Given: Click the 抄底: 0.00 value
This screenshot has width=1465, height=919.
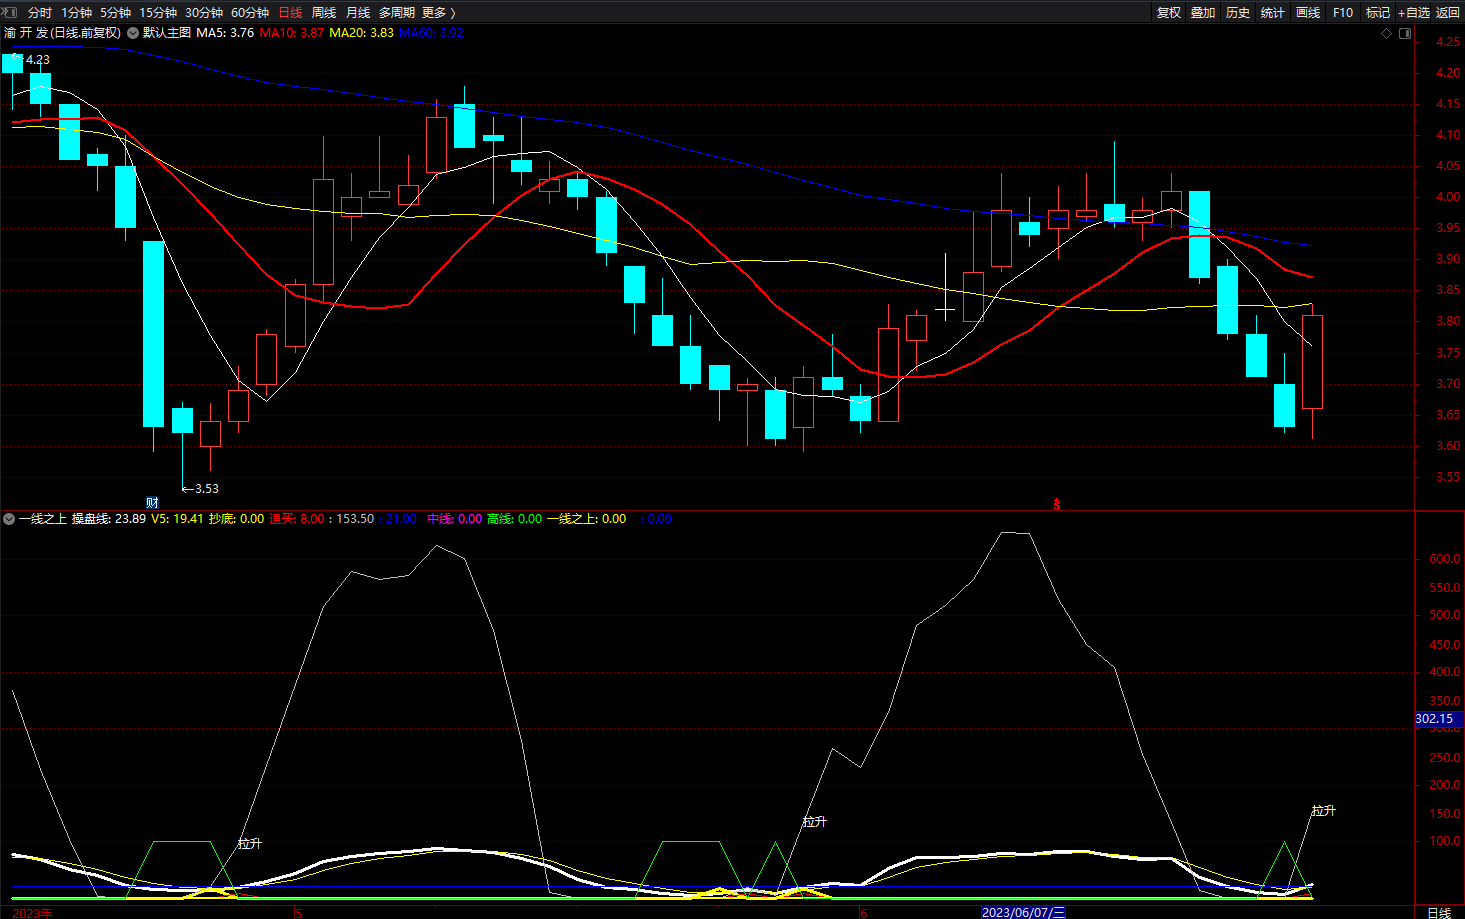Looking at the screenshot, I should [236, 518].
